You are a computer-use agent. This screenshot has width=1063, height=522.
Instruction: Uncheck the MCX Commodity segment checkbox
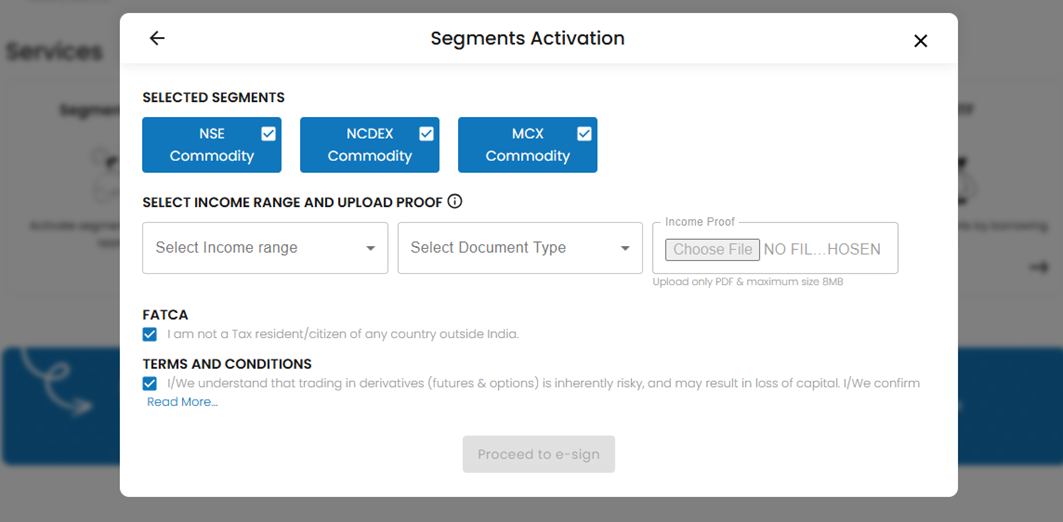584,134
